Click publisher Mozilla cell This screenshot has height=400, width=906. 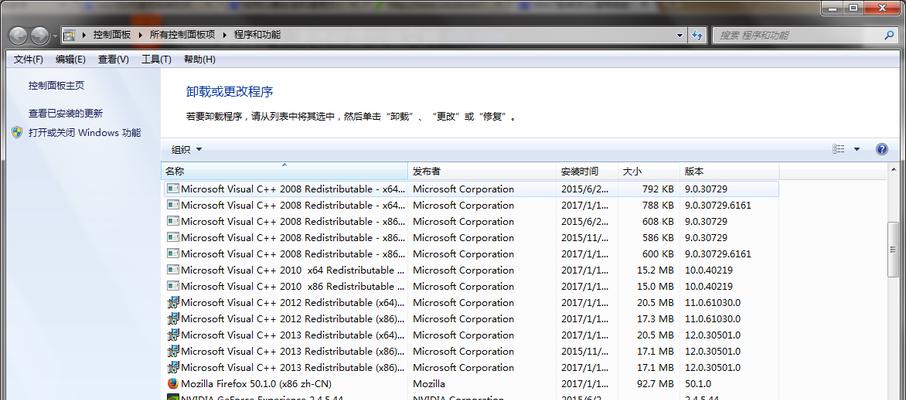pos(429,383)
